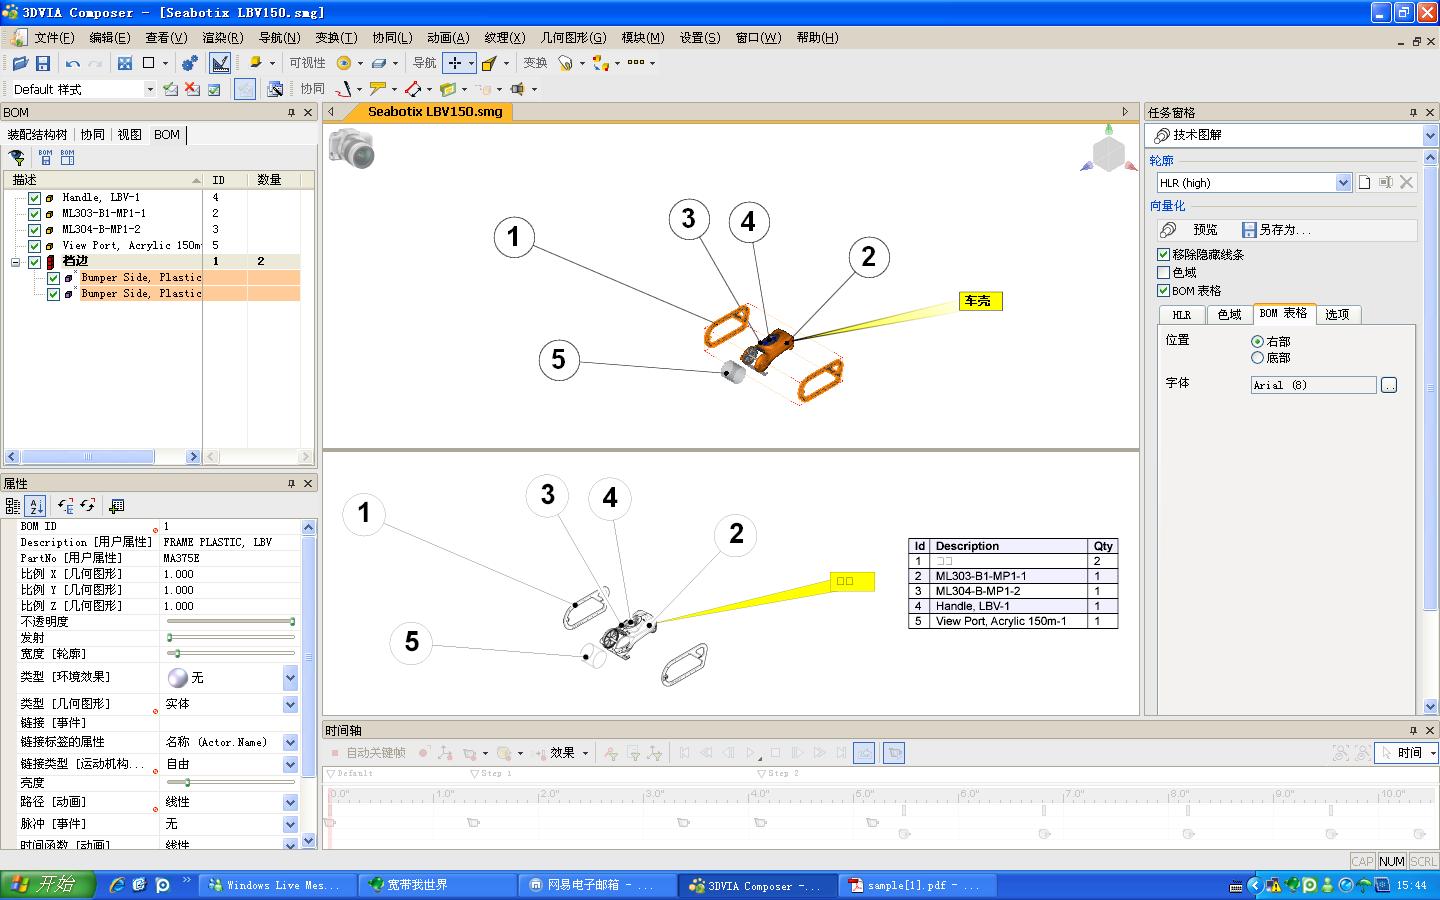Enable the 色域 checkbox
Viewport: 1440px width, 900px height.
(x=1163, y=273)
